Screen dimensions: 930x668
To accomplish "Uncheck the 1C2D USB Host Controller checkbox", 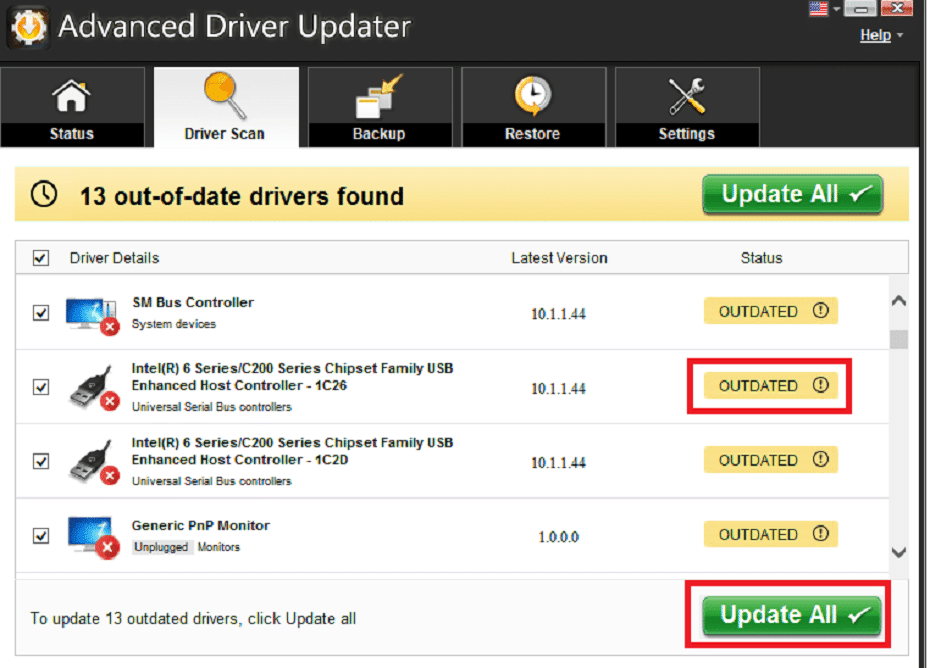I will pos(40,462).
